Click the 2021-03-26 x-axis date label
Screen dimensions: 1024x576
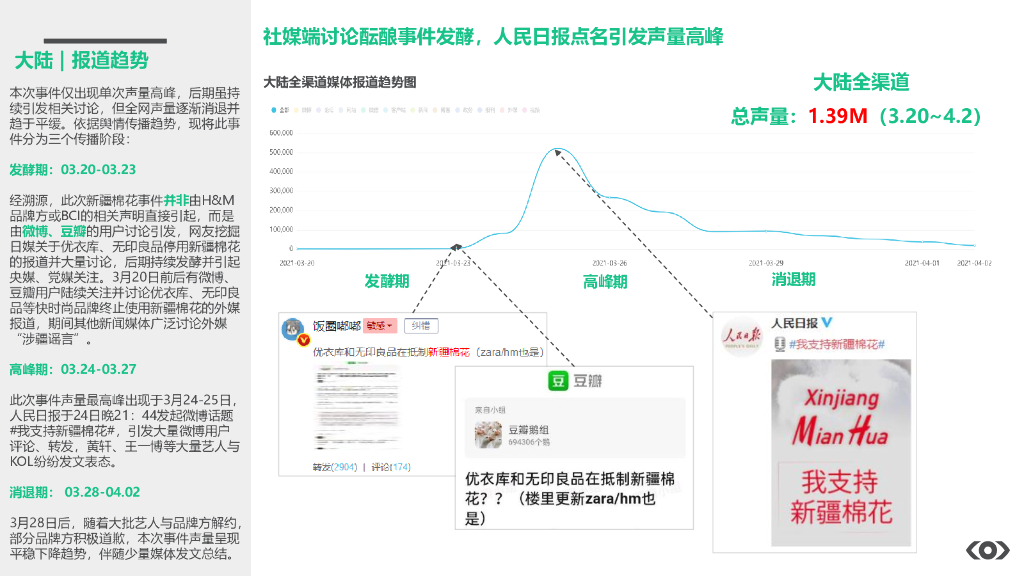[x=609, y=263]
